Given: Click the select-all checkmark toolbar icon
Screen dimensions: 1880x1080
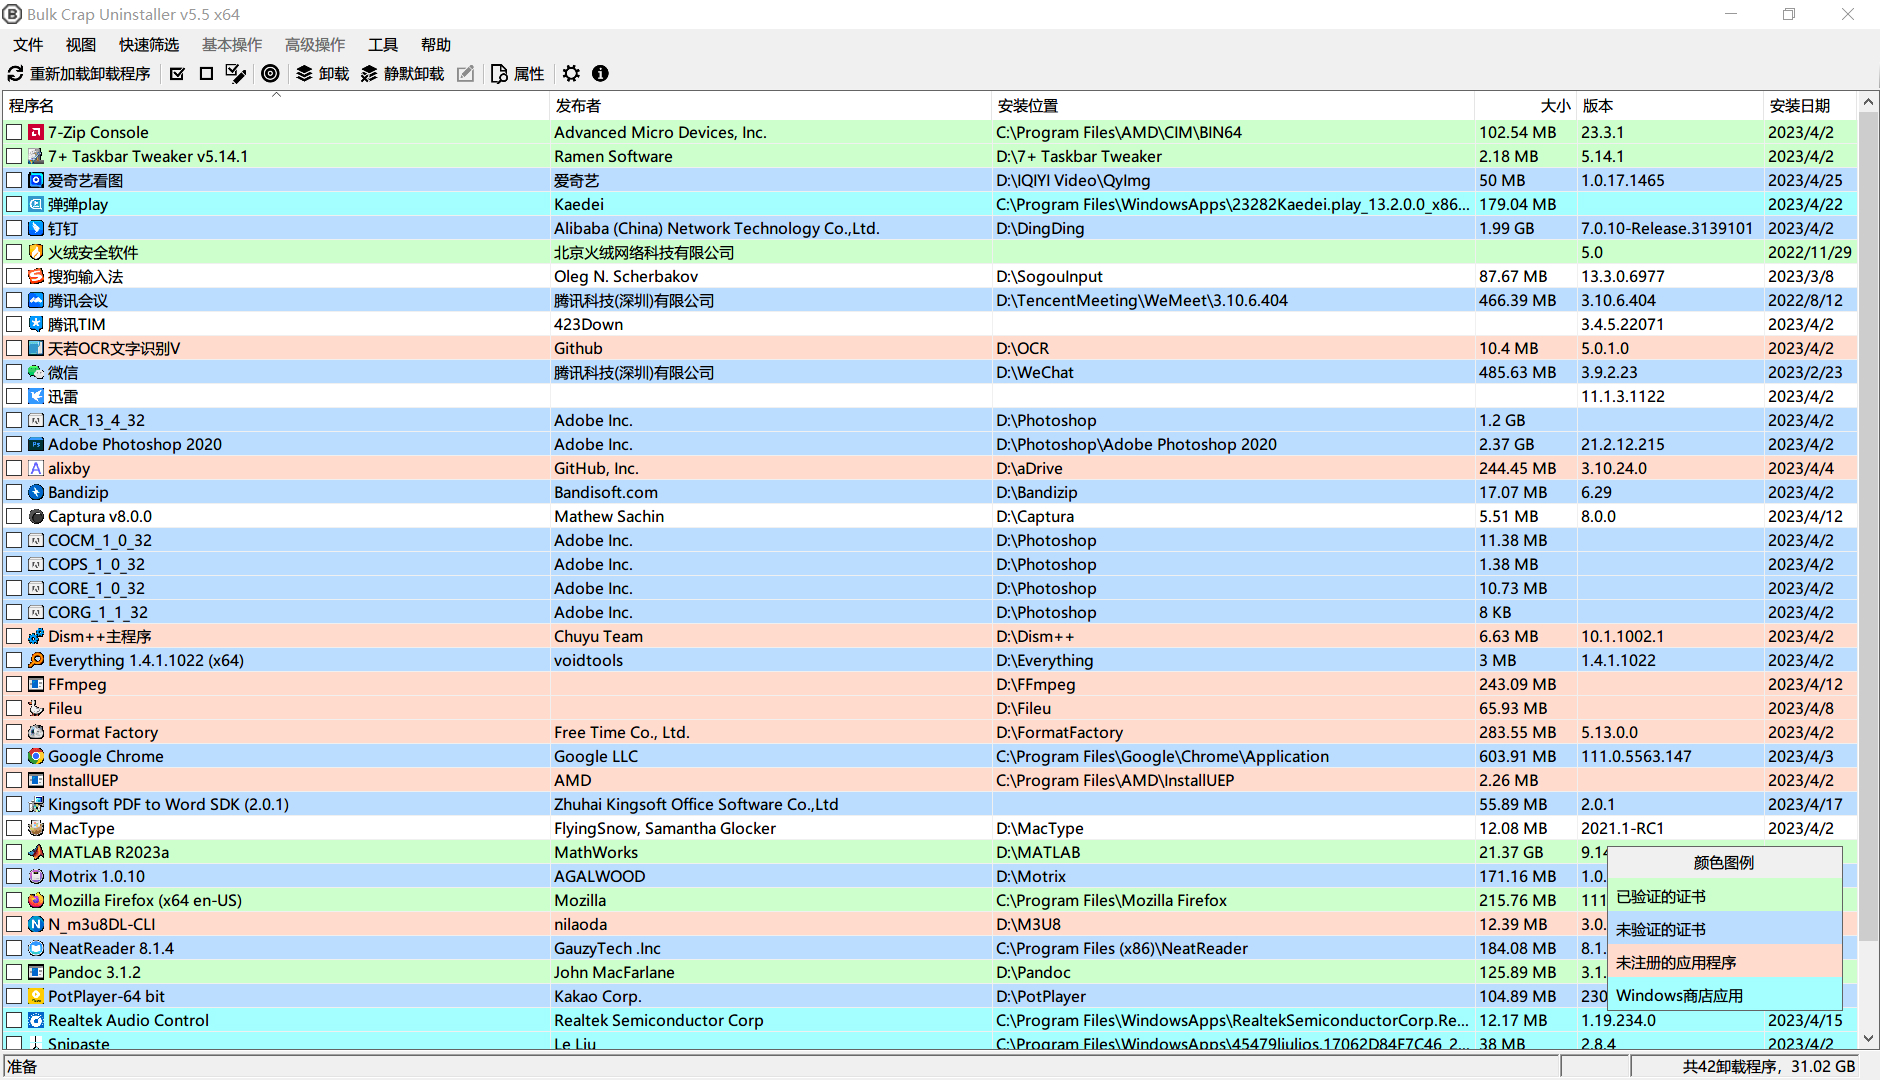Looking at the screenshot, I should click(x=177, y=74).
